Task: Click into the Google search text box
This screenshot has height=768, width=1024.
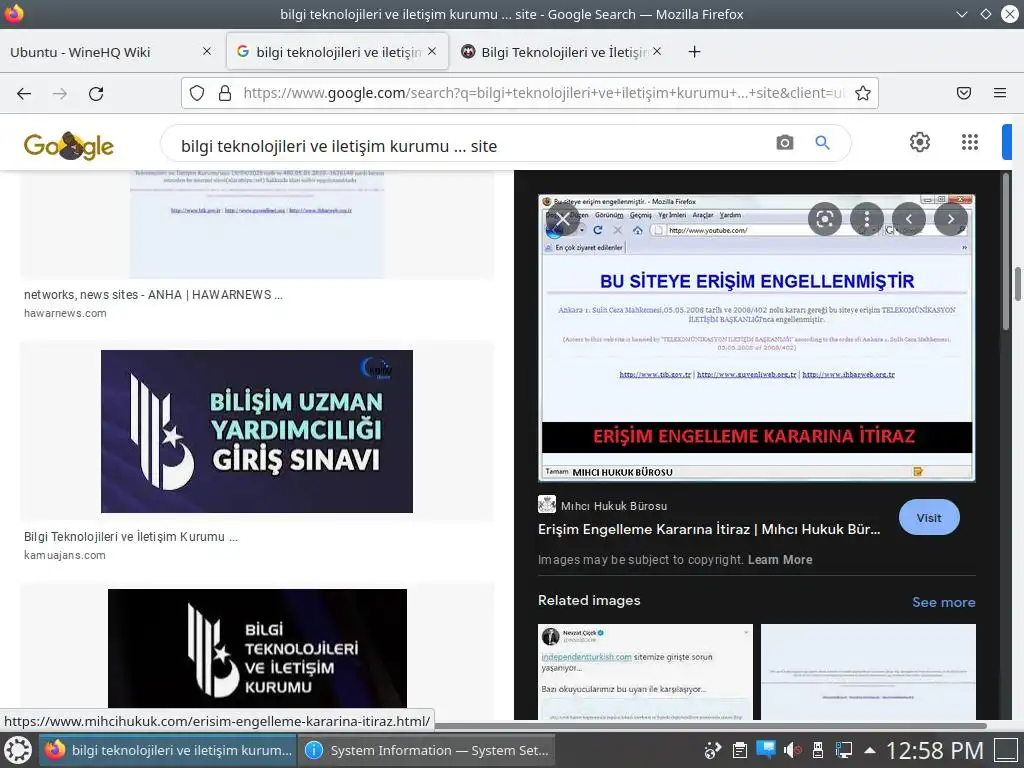Action: [x=470, y=146]
